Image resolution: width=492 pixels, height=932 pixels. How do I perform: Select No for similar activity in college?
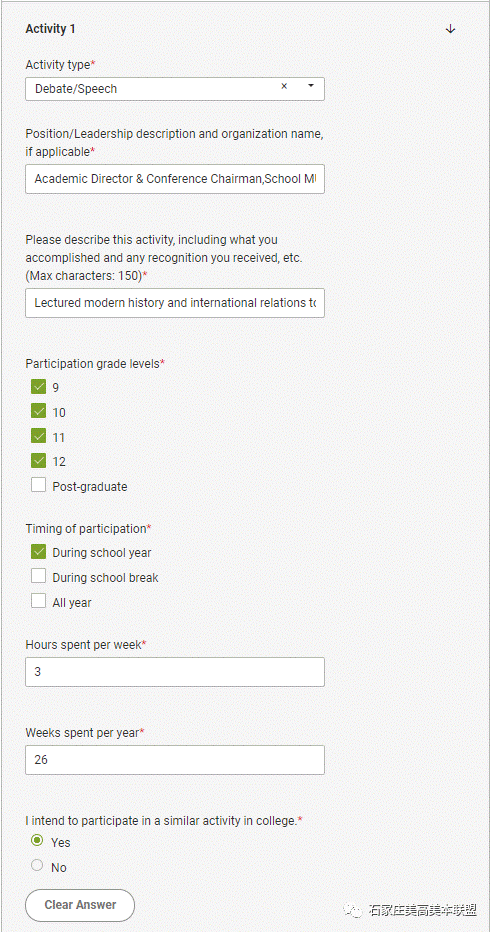click(x=37, y=866)
